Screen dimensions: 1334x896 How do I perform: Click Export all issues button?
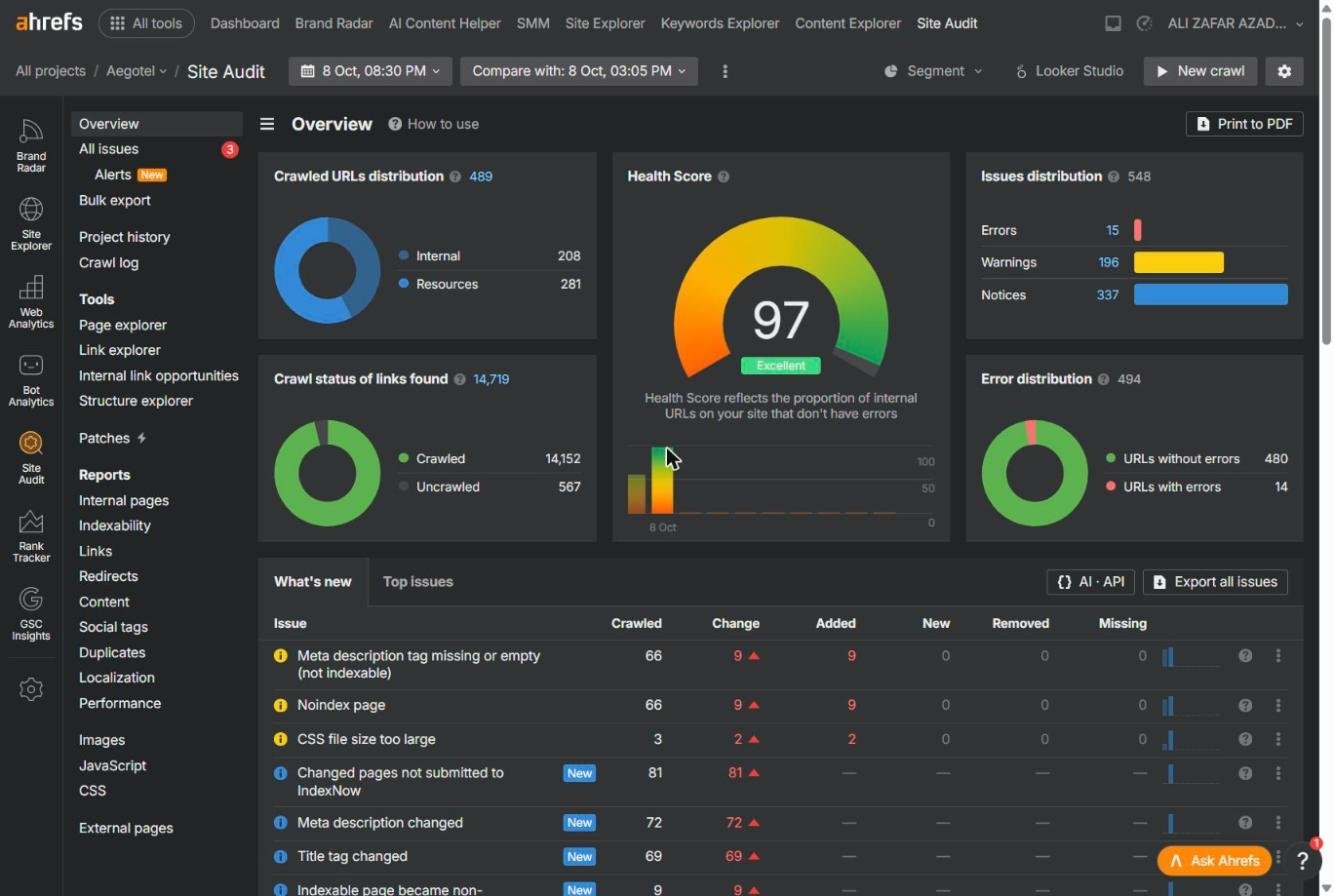point(1215,582)
